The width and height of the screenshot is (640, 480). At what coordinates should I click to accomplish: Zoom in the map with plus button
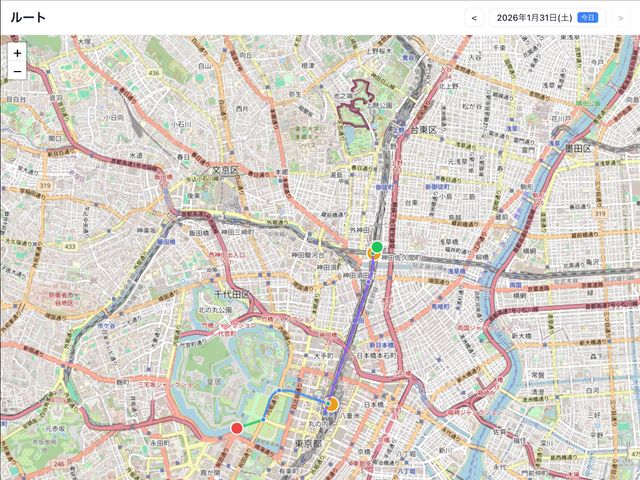[x=17, y=53]
